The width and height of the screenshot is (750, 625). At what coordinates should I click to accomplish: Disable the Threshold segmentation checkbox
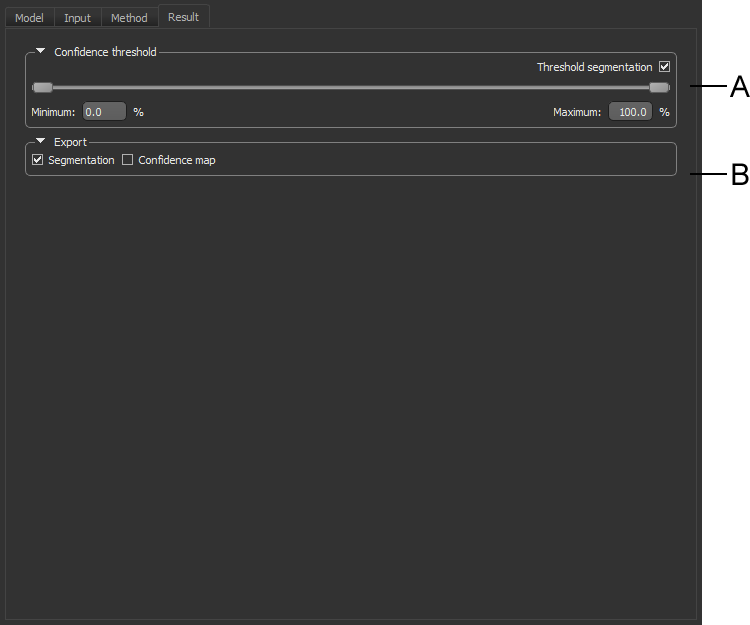(664, 67)
